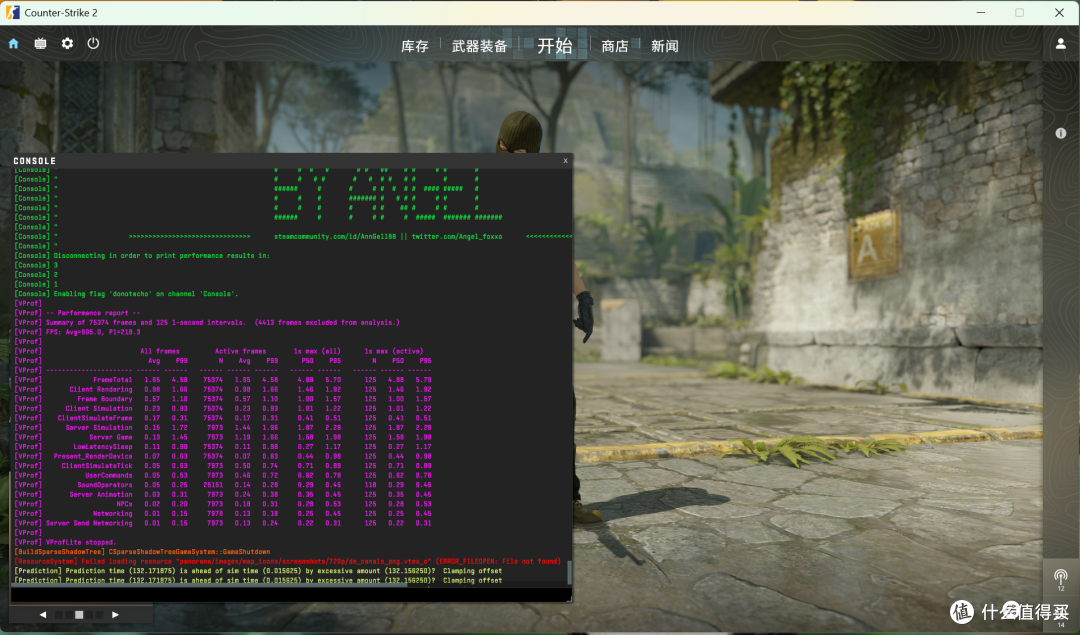Viewport: 1080px width, 635px height.
Task: Click the next right arrow below console
Action: (115, 614)
